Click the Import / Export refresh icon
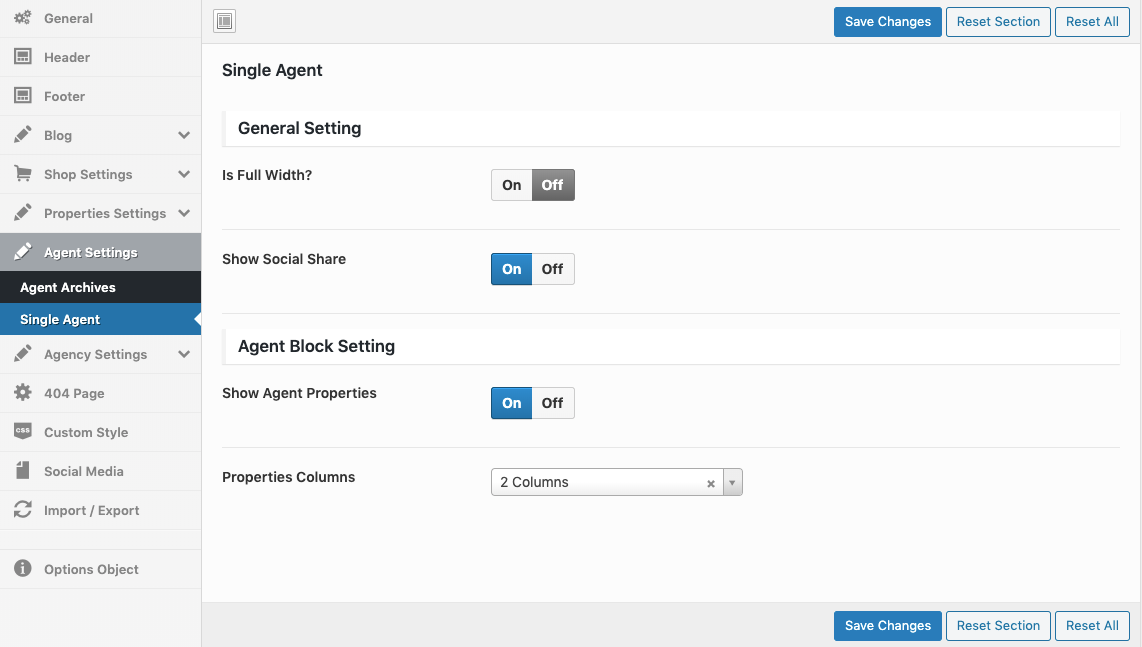 (22, 510)
